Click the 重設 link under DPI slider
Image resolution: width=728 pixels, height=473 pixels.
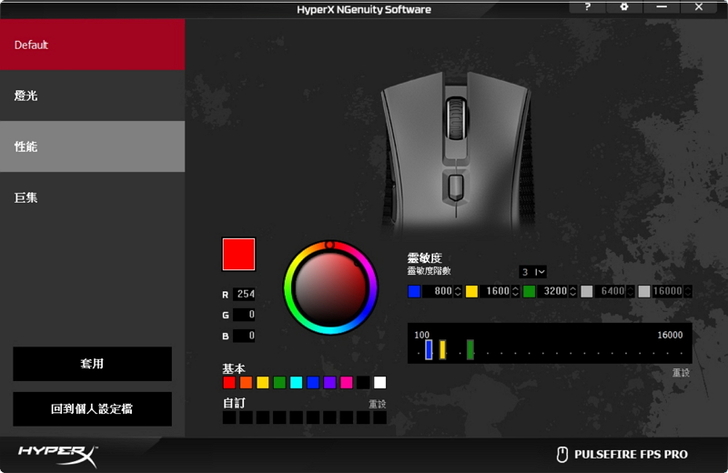pyautogui.click(x=681, y=372)
